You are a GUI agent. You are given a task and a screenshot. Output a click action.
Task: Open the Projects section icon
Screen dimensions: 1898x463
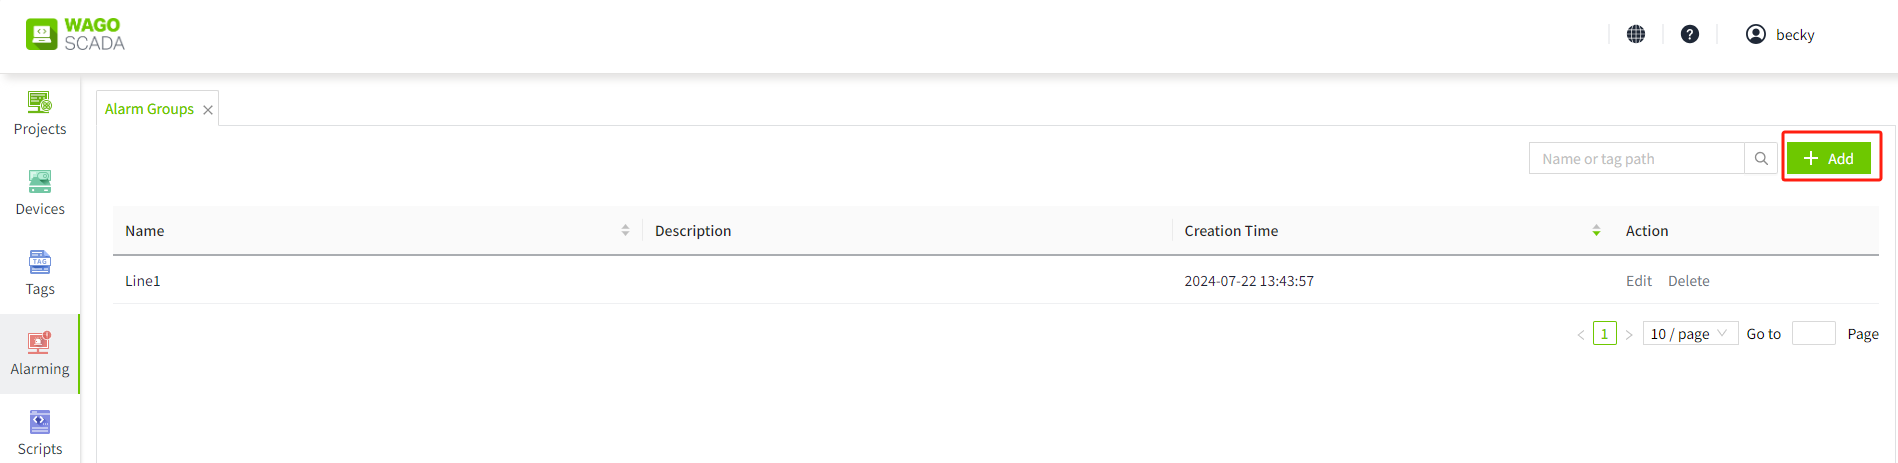pyautogui.click(x=40, y=103)
